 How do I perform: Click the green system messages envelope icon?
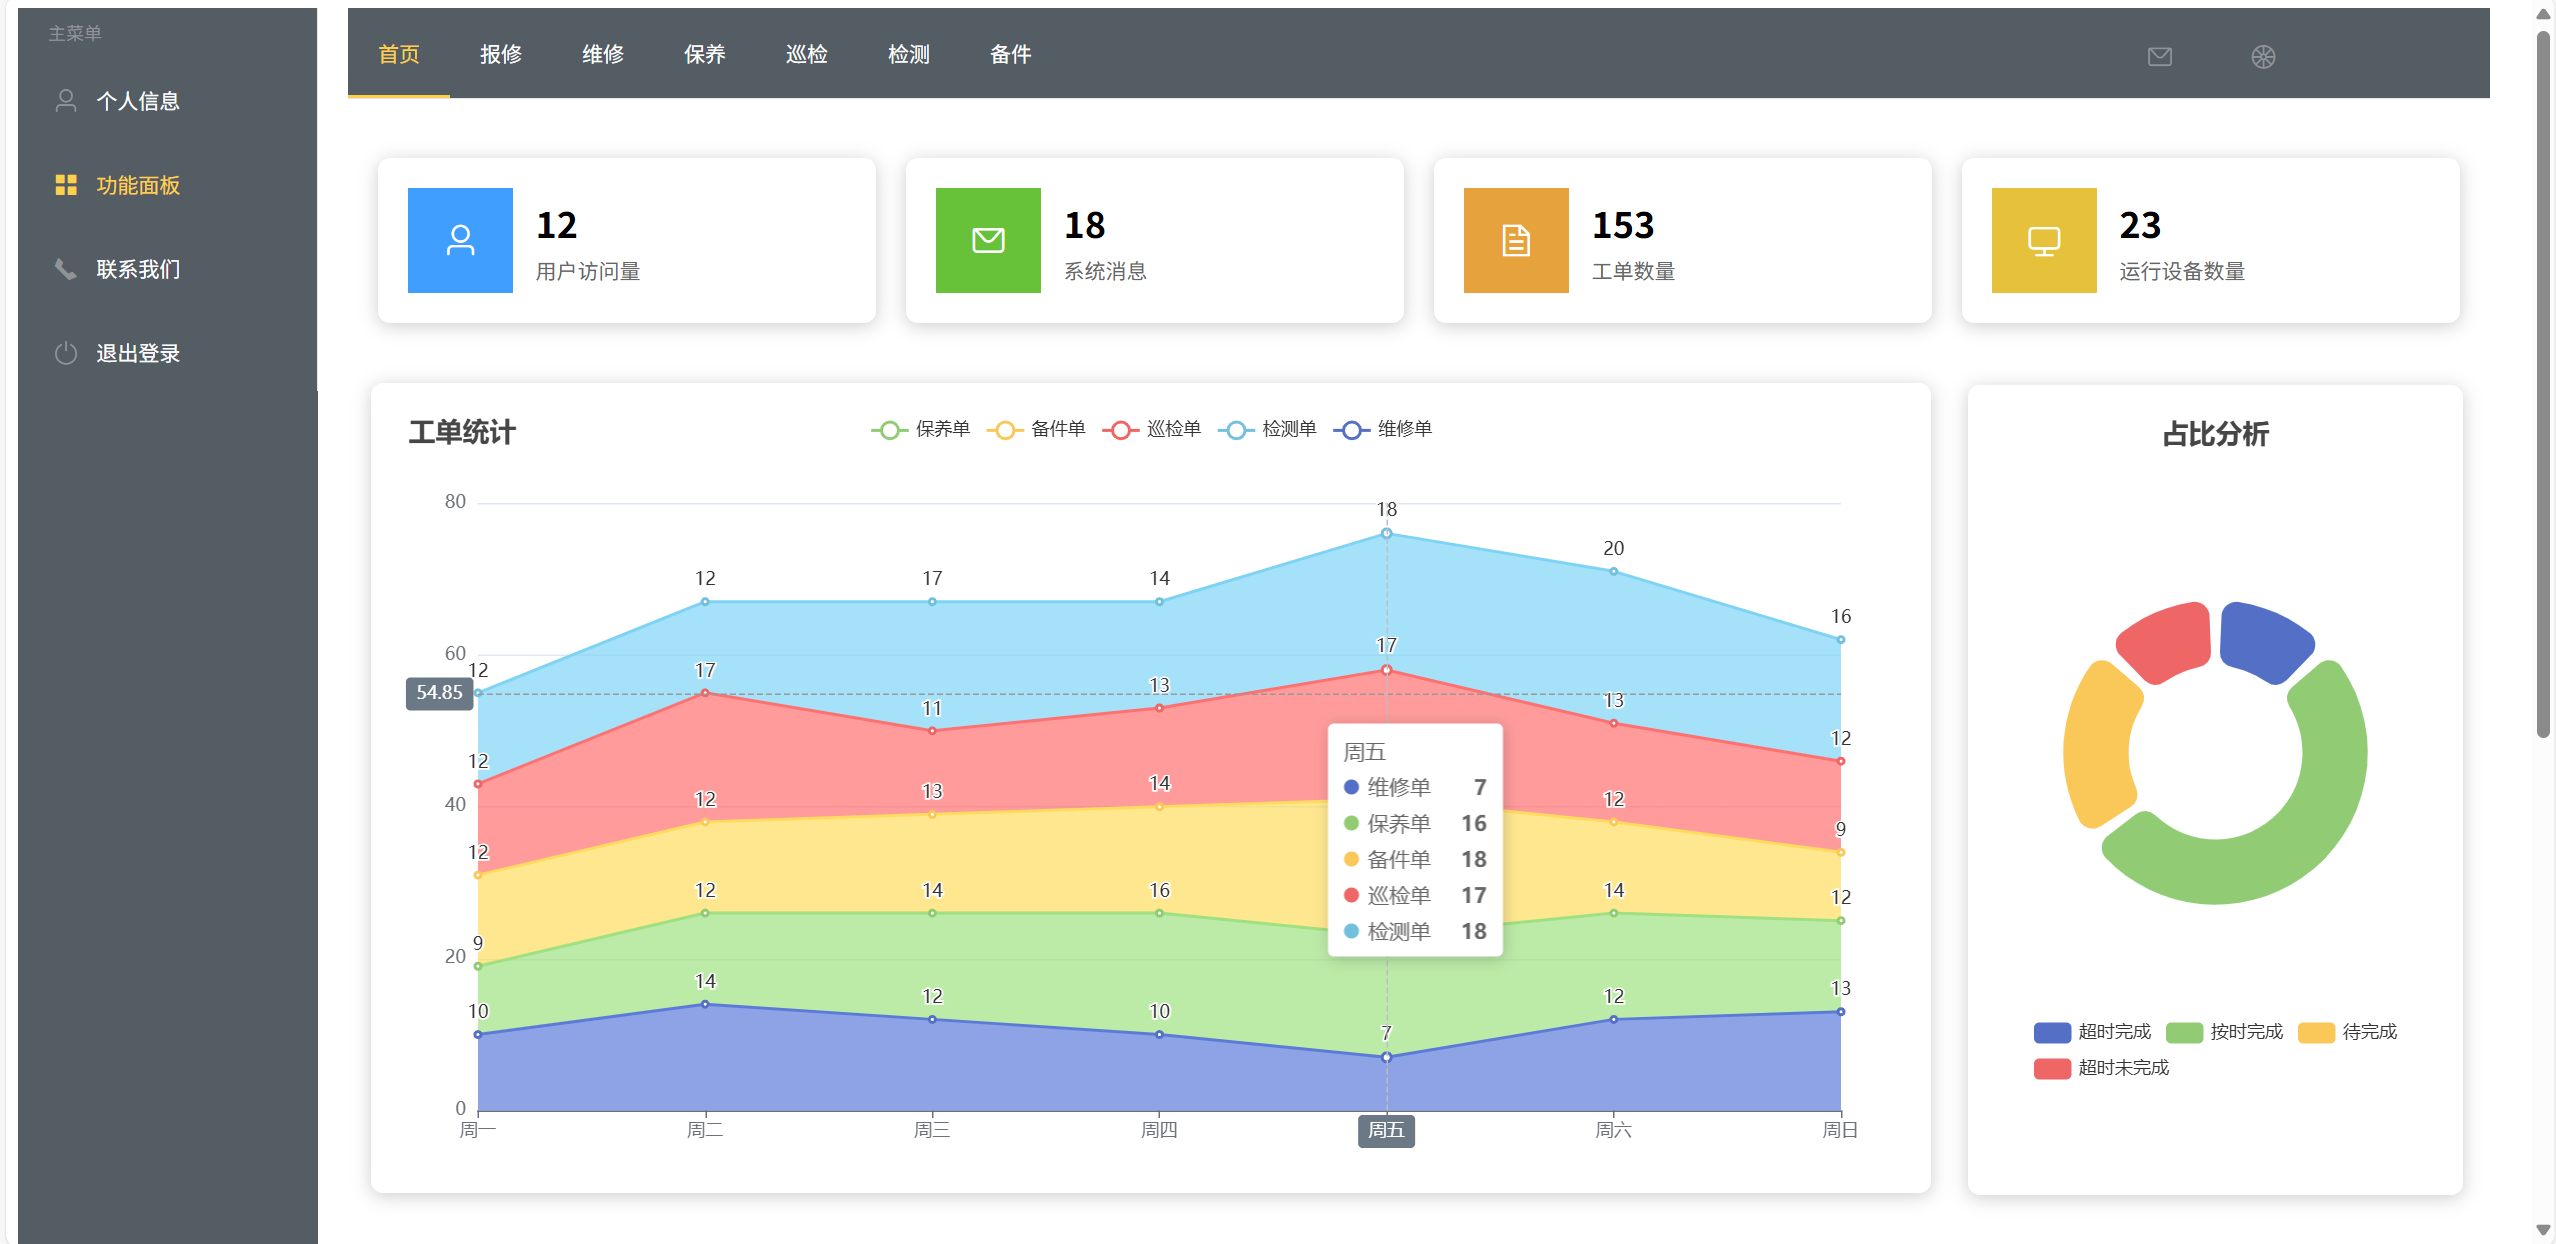click(x=988, y=240)
